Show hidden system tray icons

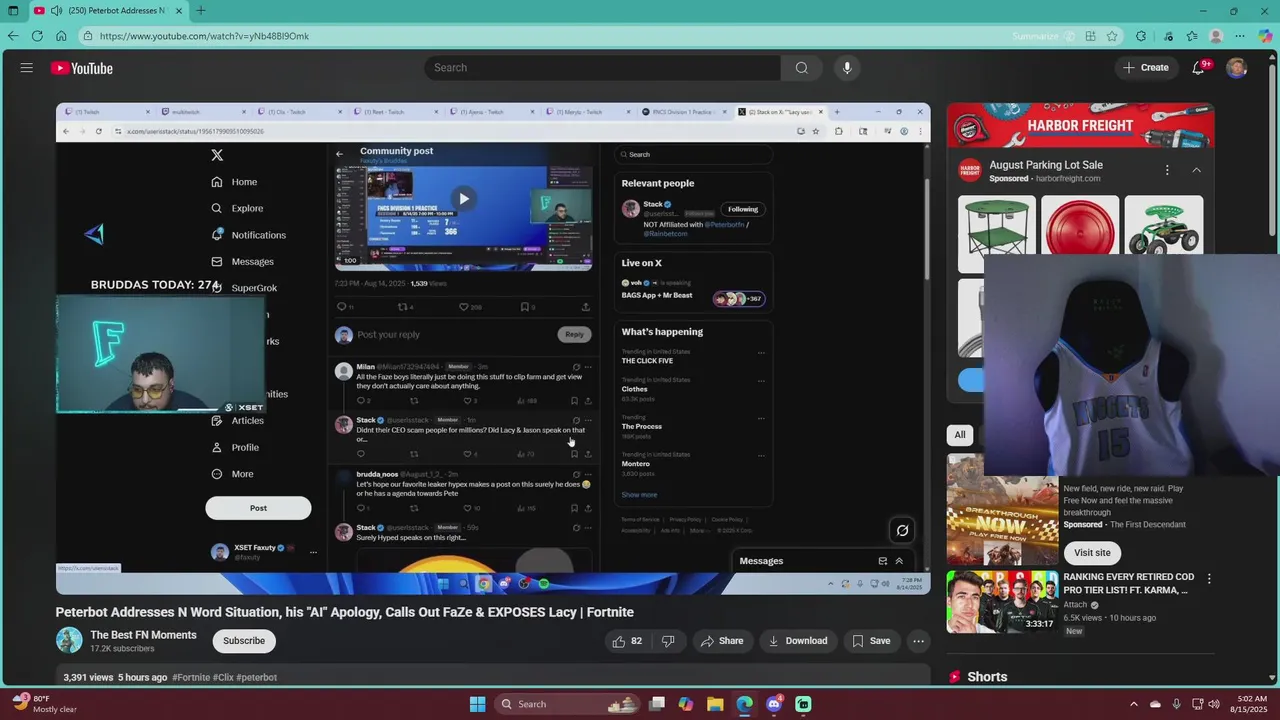click(1133, 704)
